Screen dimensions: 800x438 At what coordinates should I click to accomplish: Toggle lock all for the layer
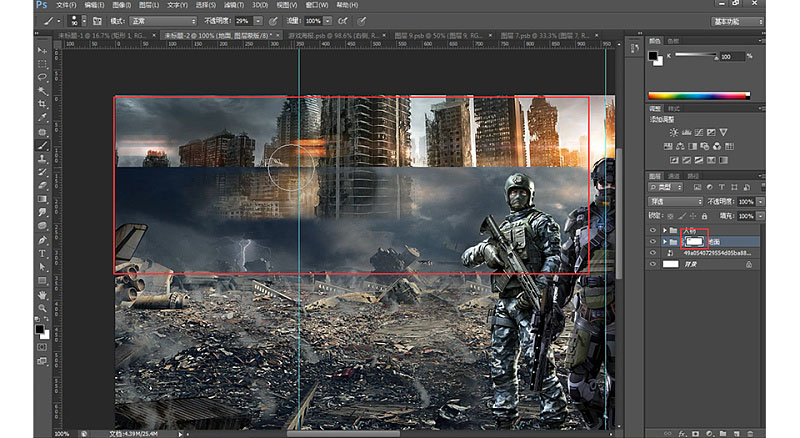tap(704, 216)
